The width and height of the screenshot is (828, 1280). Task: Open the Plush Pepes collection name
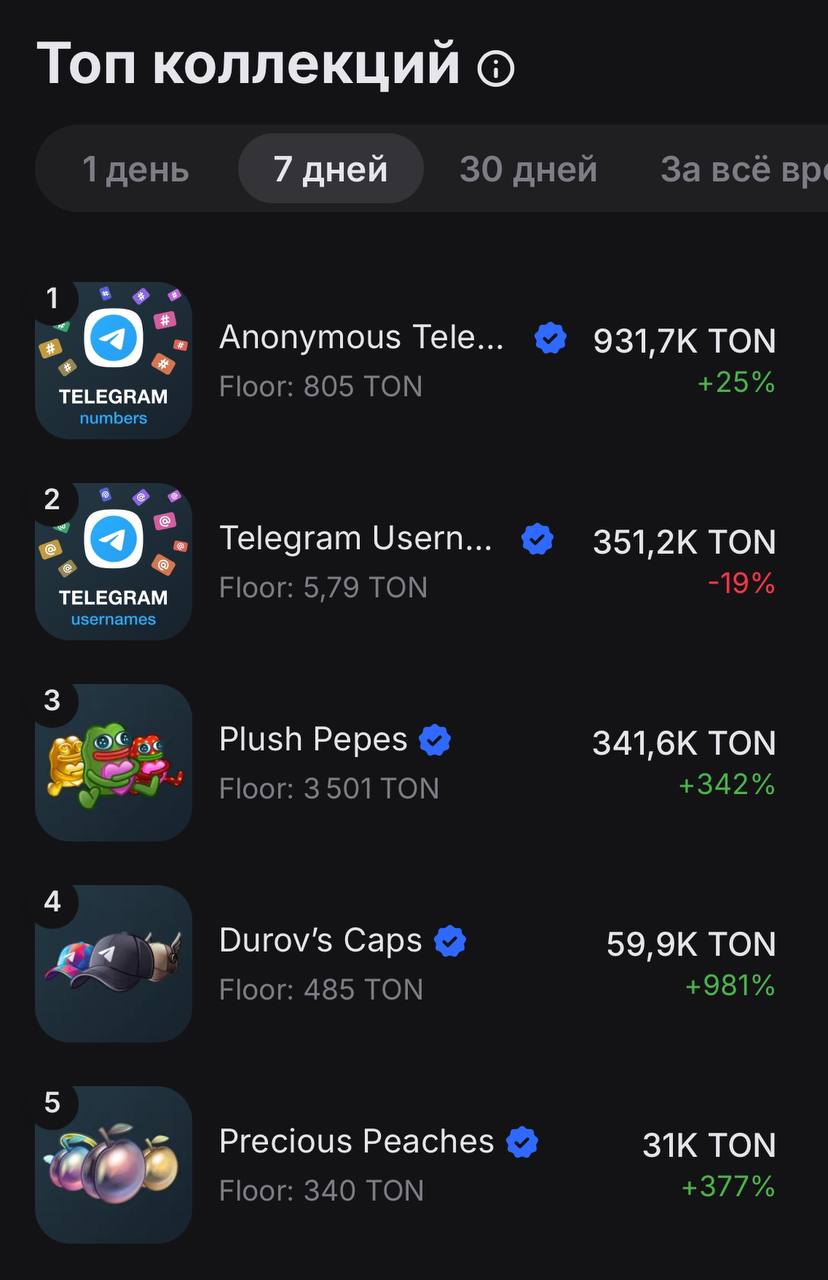[313, 740]
